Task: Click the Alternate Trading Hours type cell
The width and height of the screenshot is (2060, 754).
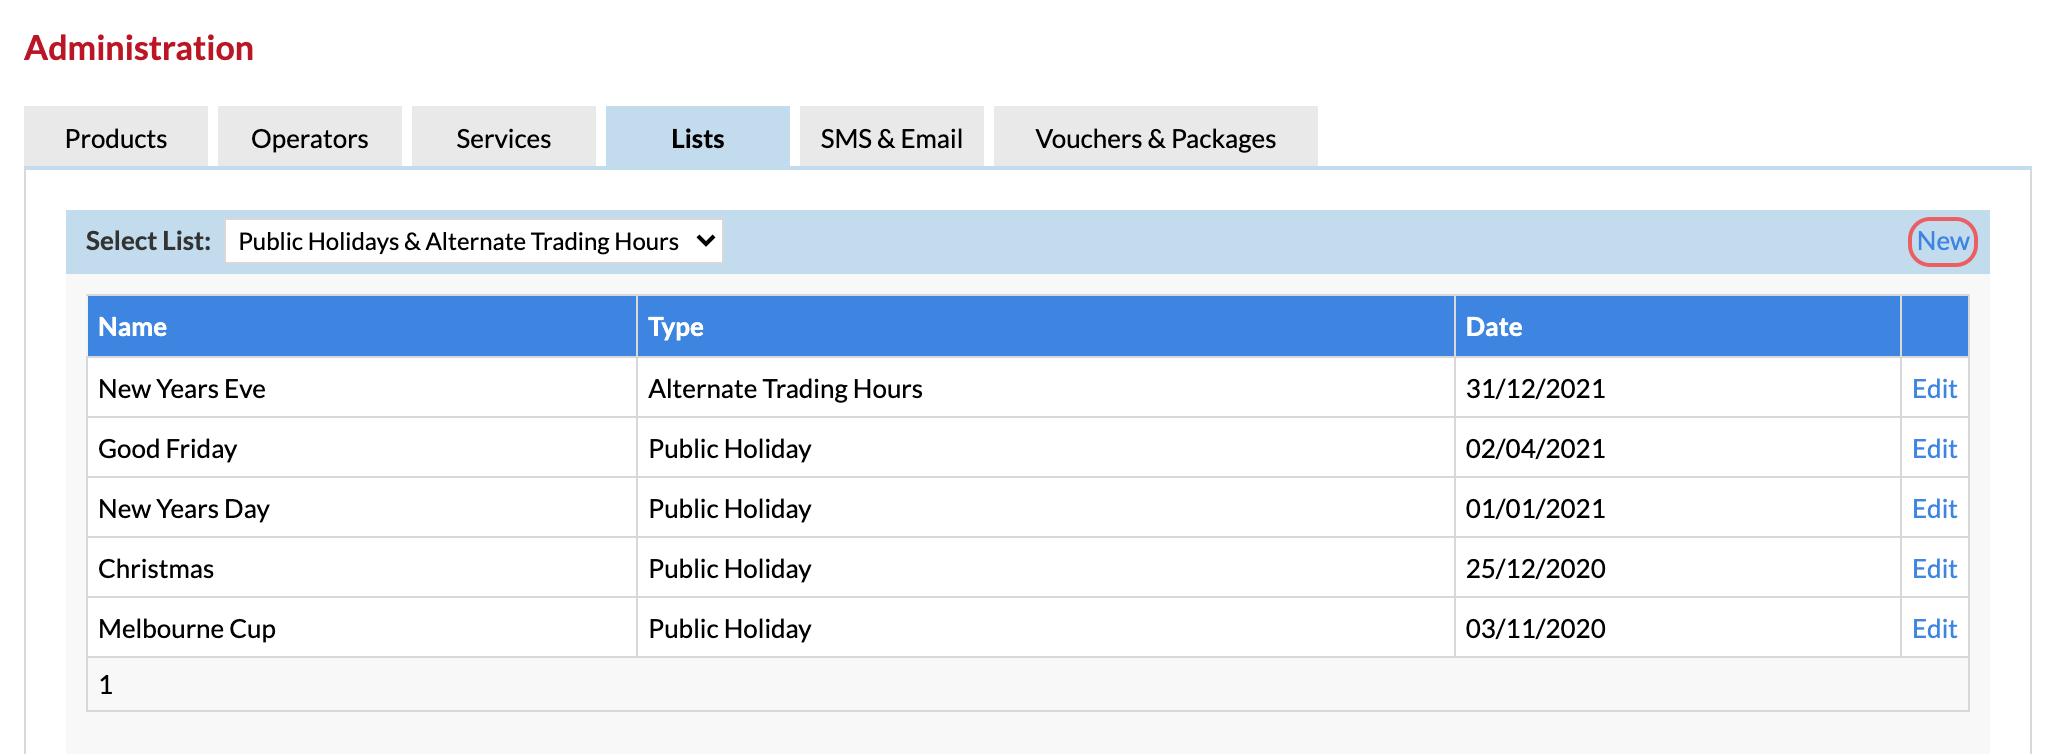Action: point(785,389)
